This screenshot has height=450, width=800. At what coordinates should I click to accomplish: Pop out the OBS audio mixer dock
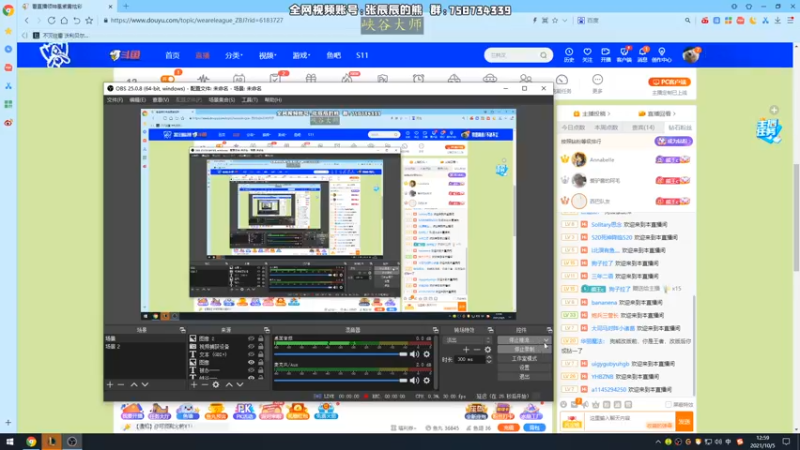tap(435, 330)
